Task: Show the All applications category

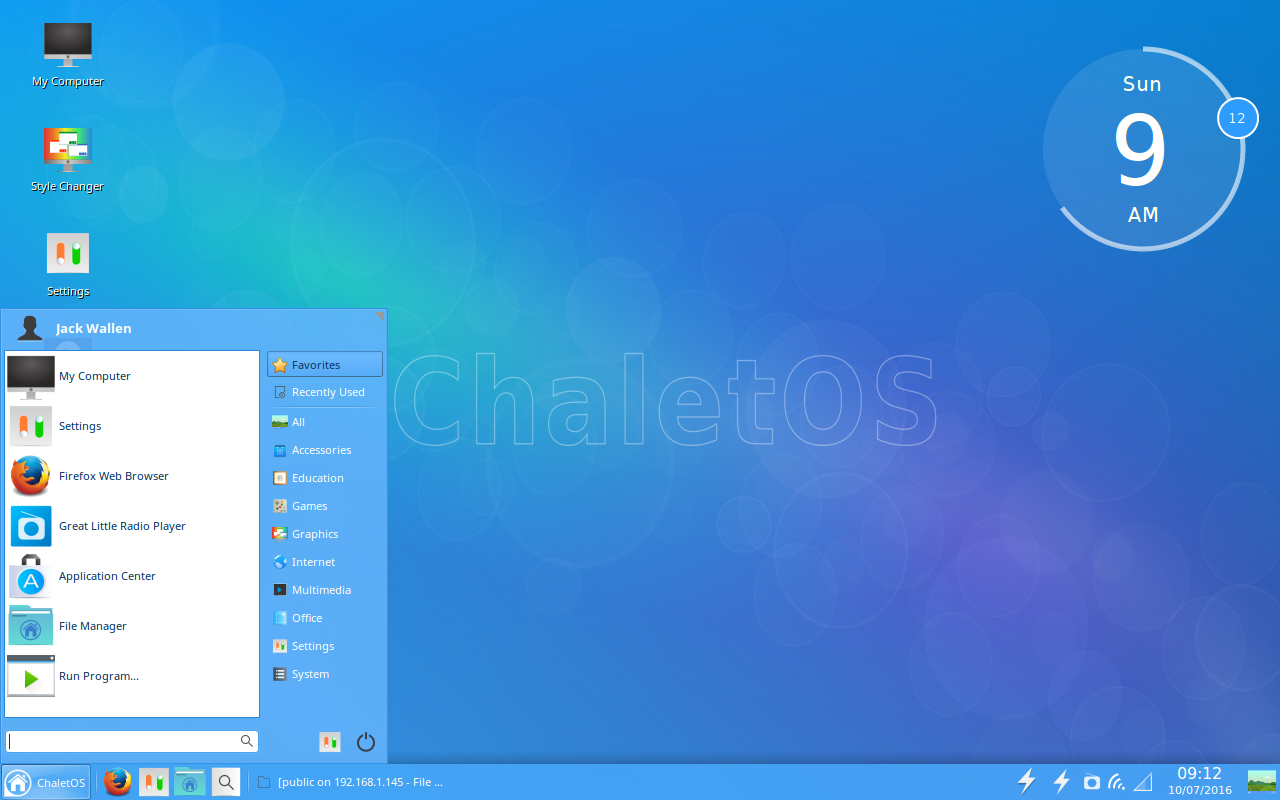Action: point(325,422)
